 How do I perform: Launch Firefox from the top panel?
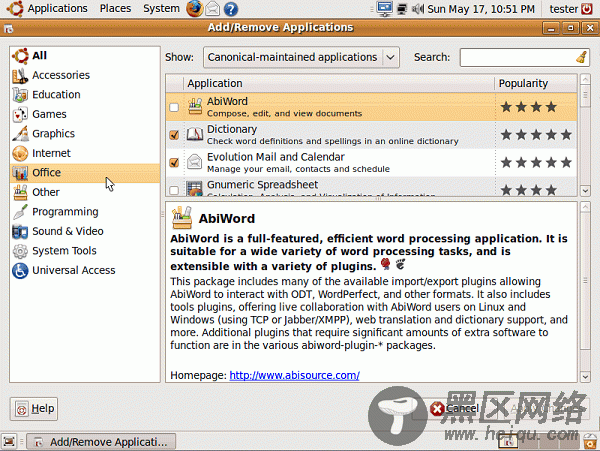pyautogui.click(x=194, y=8)
